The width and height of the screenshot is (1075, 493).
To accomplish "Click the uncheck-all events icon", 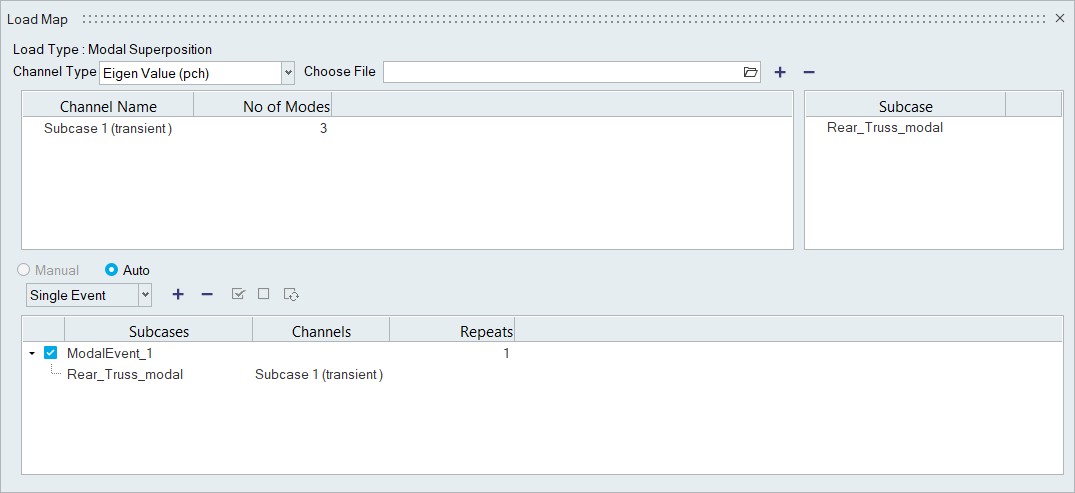I will pos(264,294).
